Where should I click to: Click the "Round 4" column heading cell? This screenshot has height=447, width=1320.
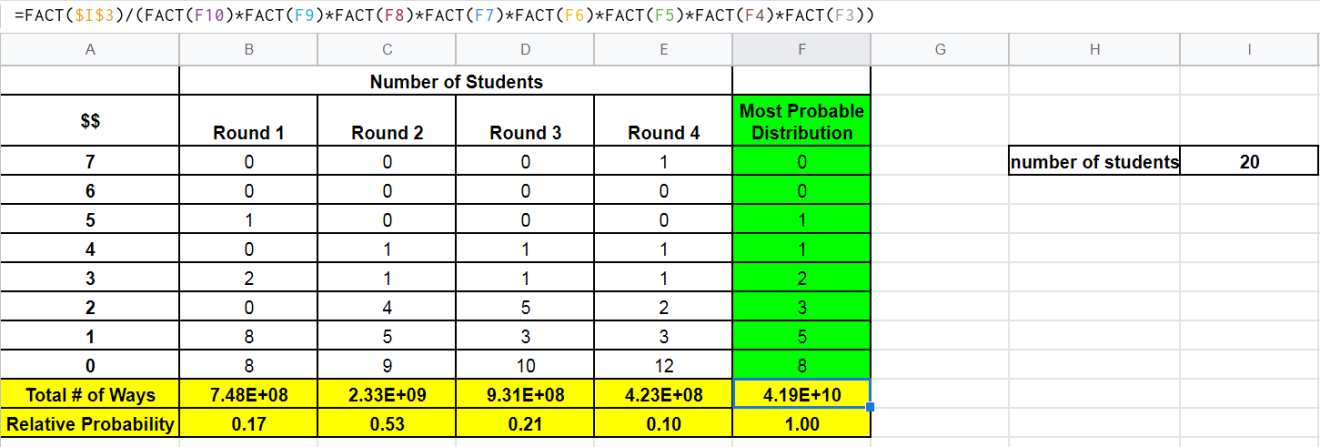[663, 132]
